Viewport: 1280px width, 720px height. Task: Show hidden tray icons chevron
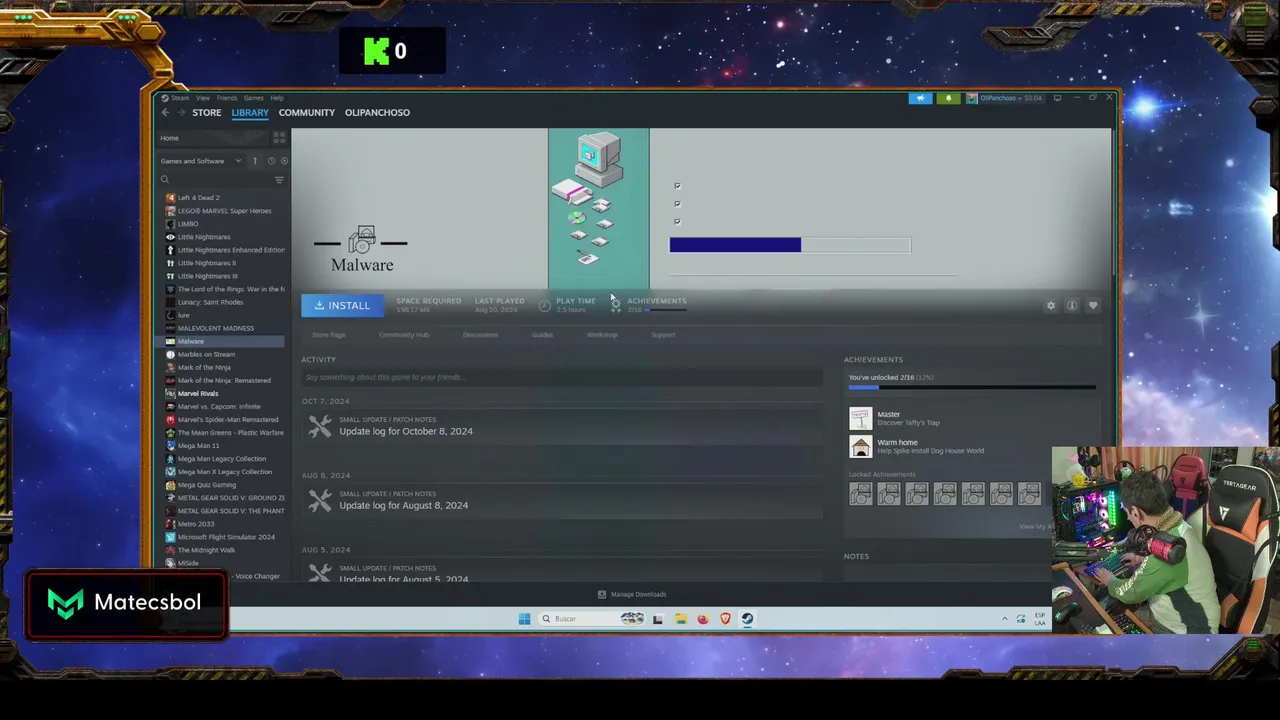pyautogui.click(x=1005, y=619)
